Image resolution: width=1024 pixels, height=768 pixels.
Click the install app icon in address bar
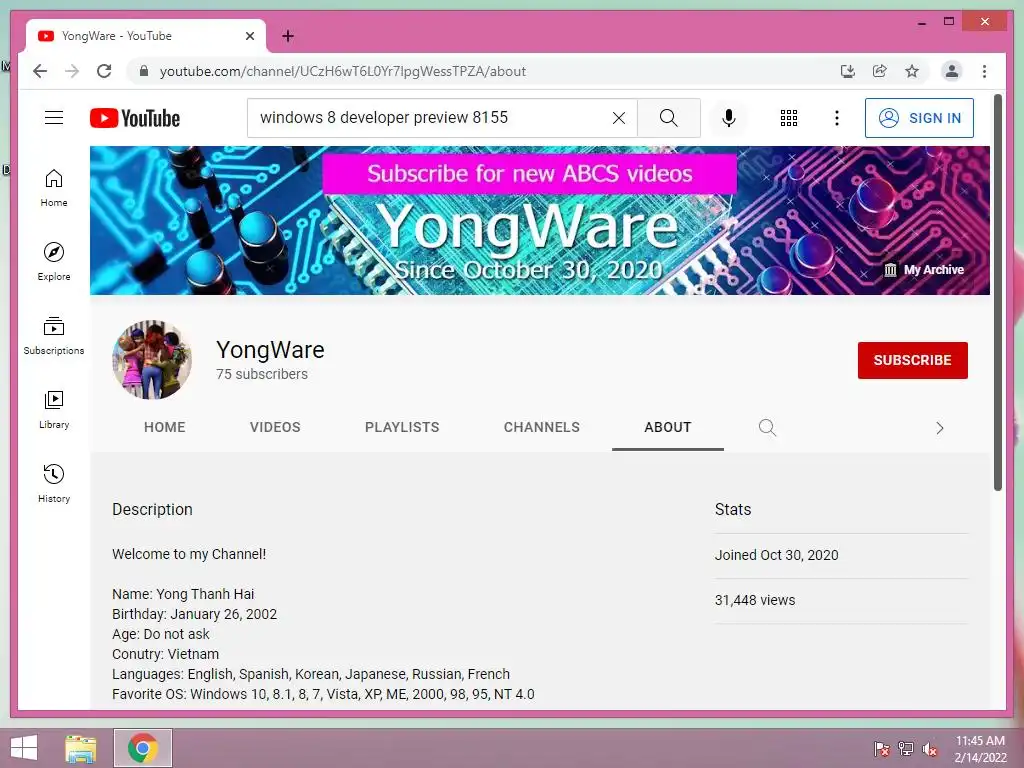coord(848,71)
